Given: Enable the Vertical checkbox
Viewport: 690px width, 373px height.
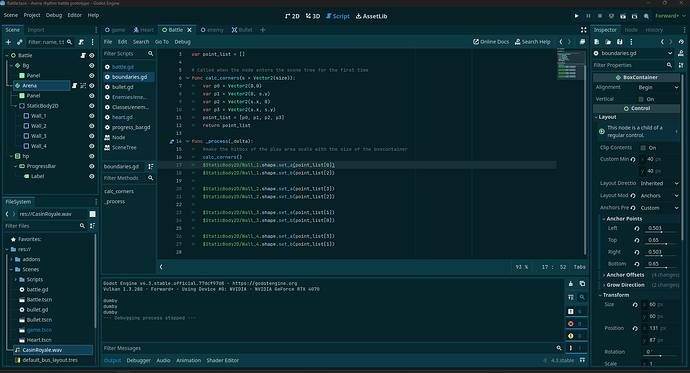Looking at the screenshot, I should [641, 99].
